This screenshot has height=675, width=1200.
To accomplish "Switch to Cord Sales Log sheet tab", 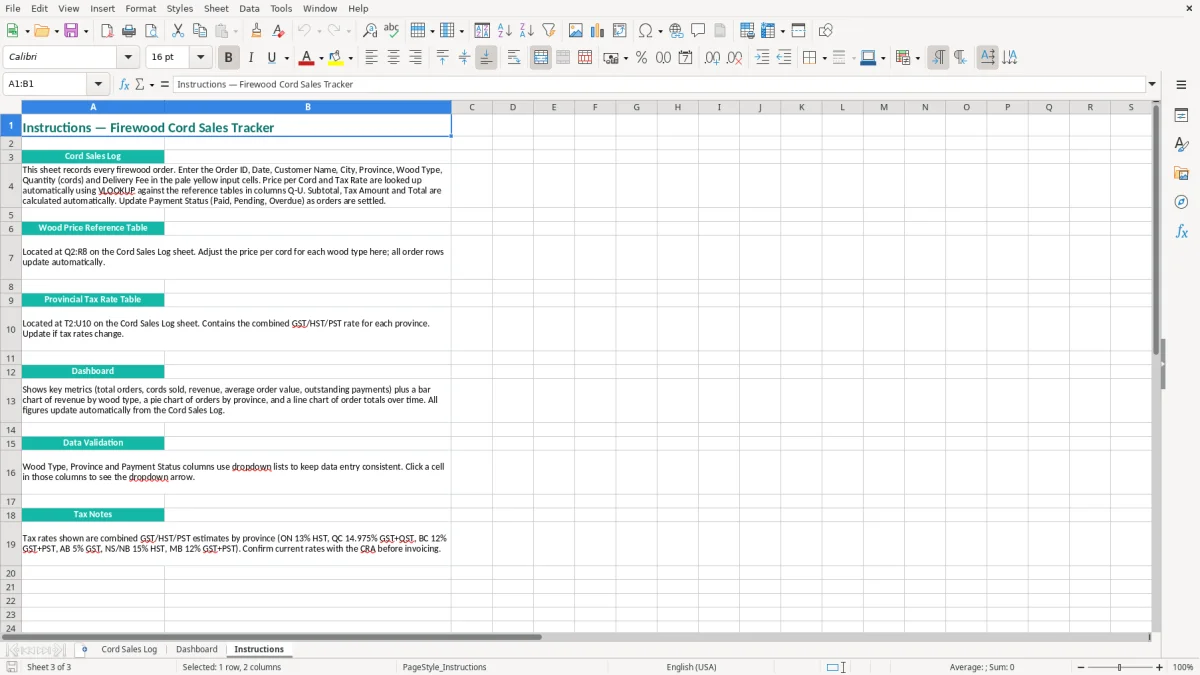I will tap(129, 649).
